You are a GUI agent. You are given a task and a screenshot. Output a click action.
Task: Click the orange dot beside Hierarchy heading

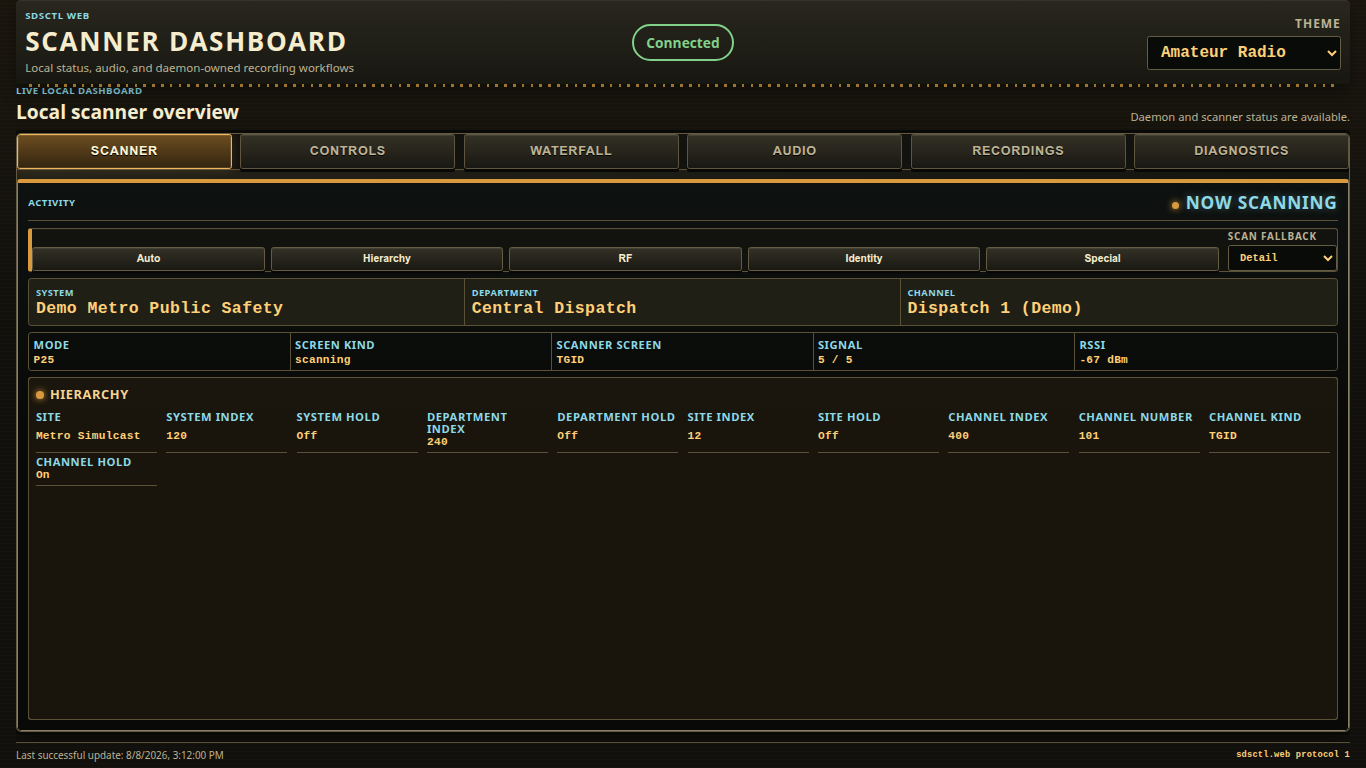pyautogui.click(x=40, y=395)
